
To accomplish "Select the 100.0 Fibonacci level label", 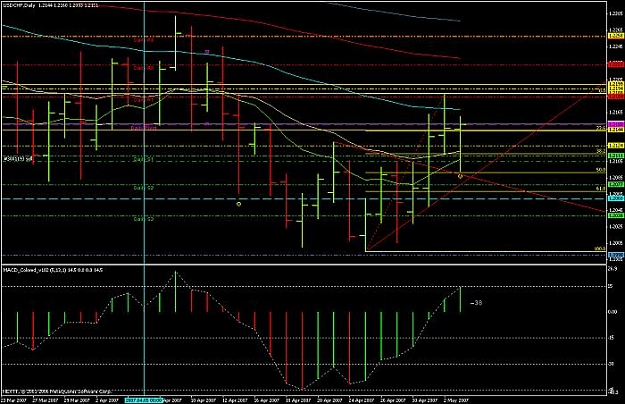I will pyautogui.click(x=600, y=249).
